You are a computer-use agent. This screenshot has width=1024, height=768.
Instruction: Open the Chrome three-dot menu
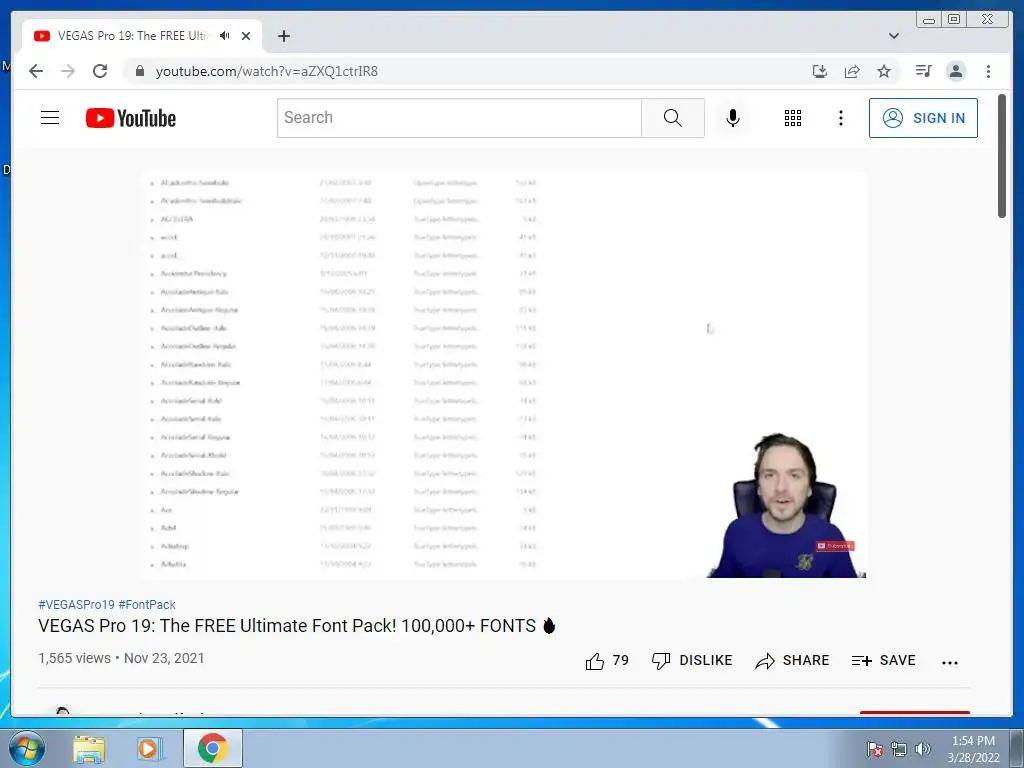point(988,71)
